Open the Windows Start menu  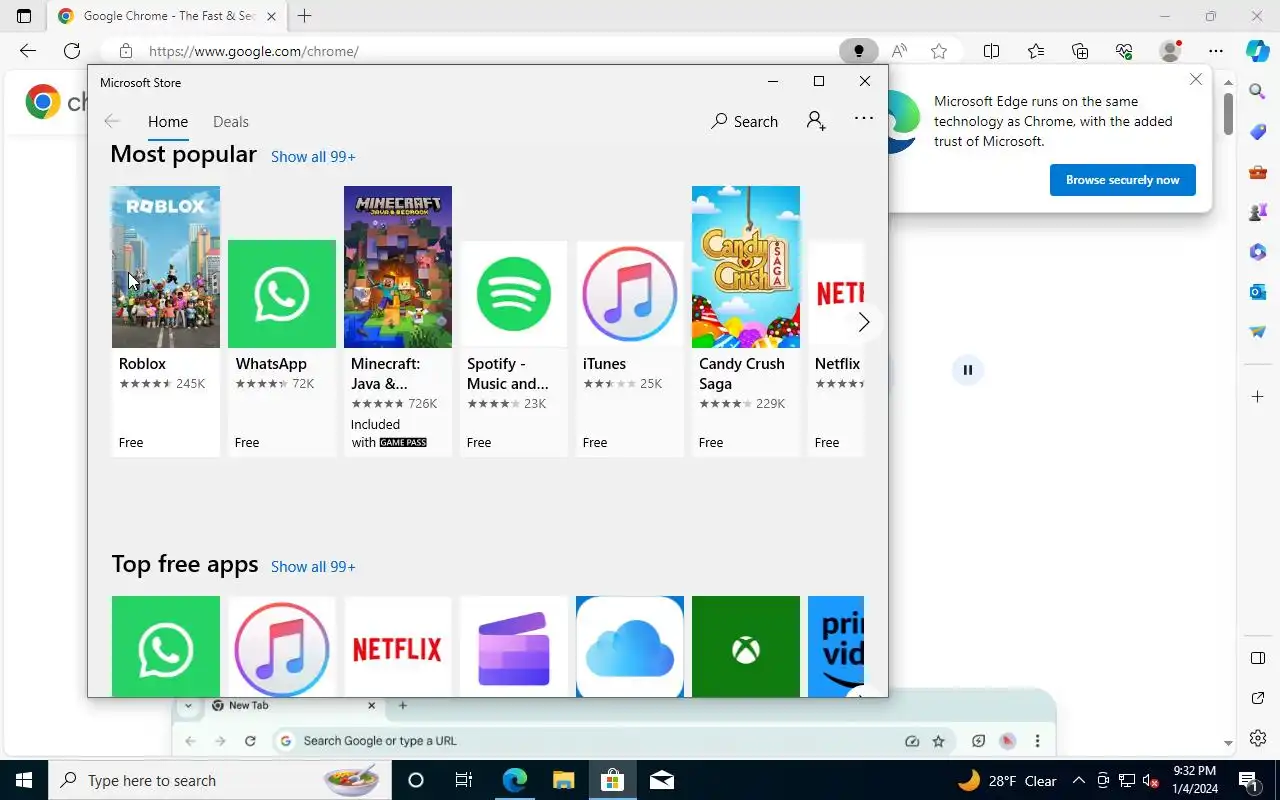[x=24, y=780]
